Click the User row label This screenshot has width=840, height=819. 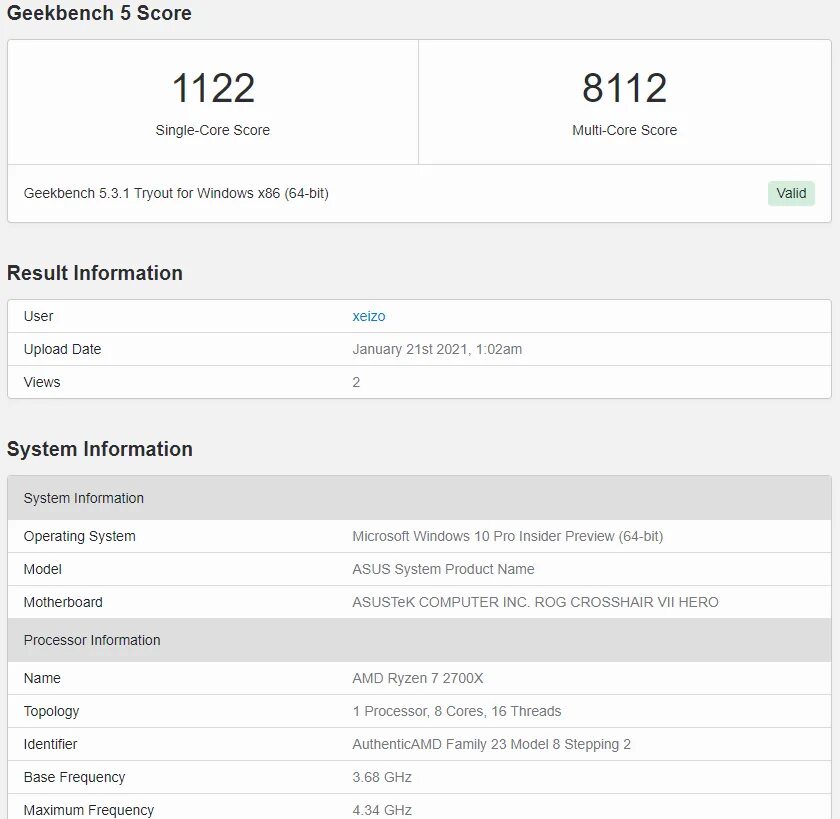39,316
